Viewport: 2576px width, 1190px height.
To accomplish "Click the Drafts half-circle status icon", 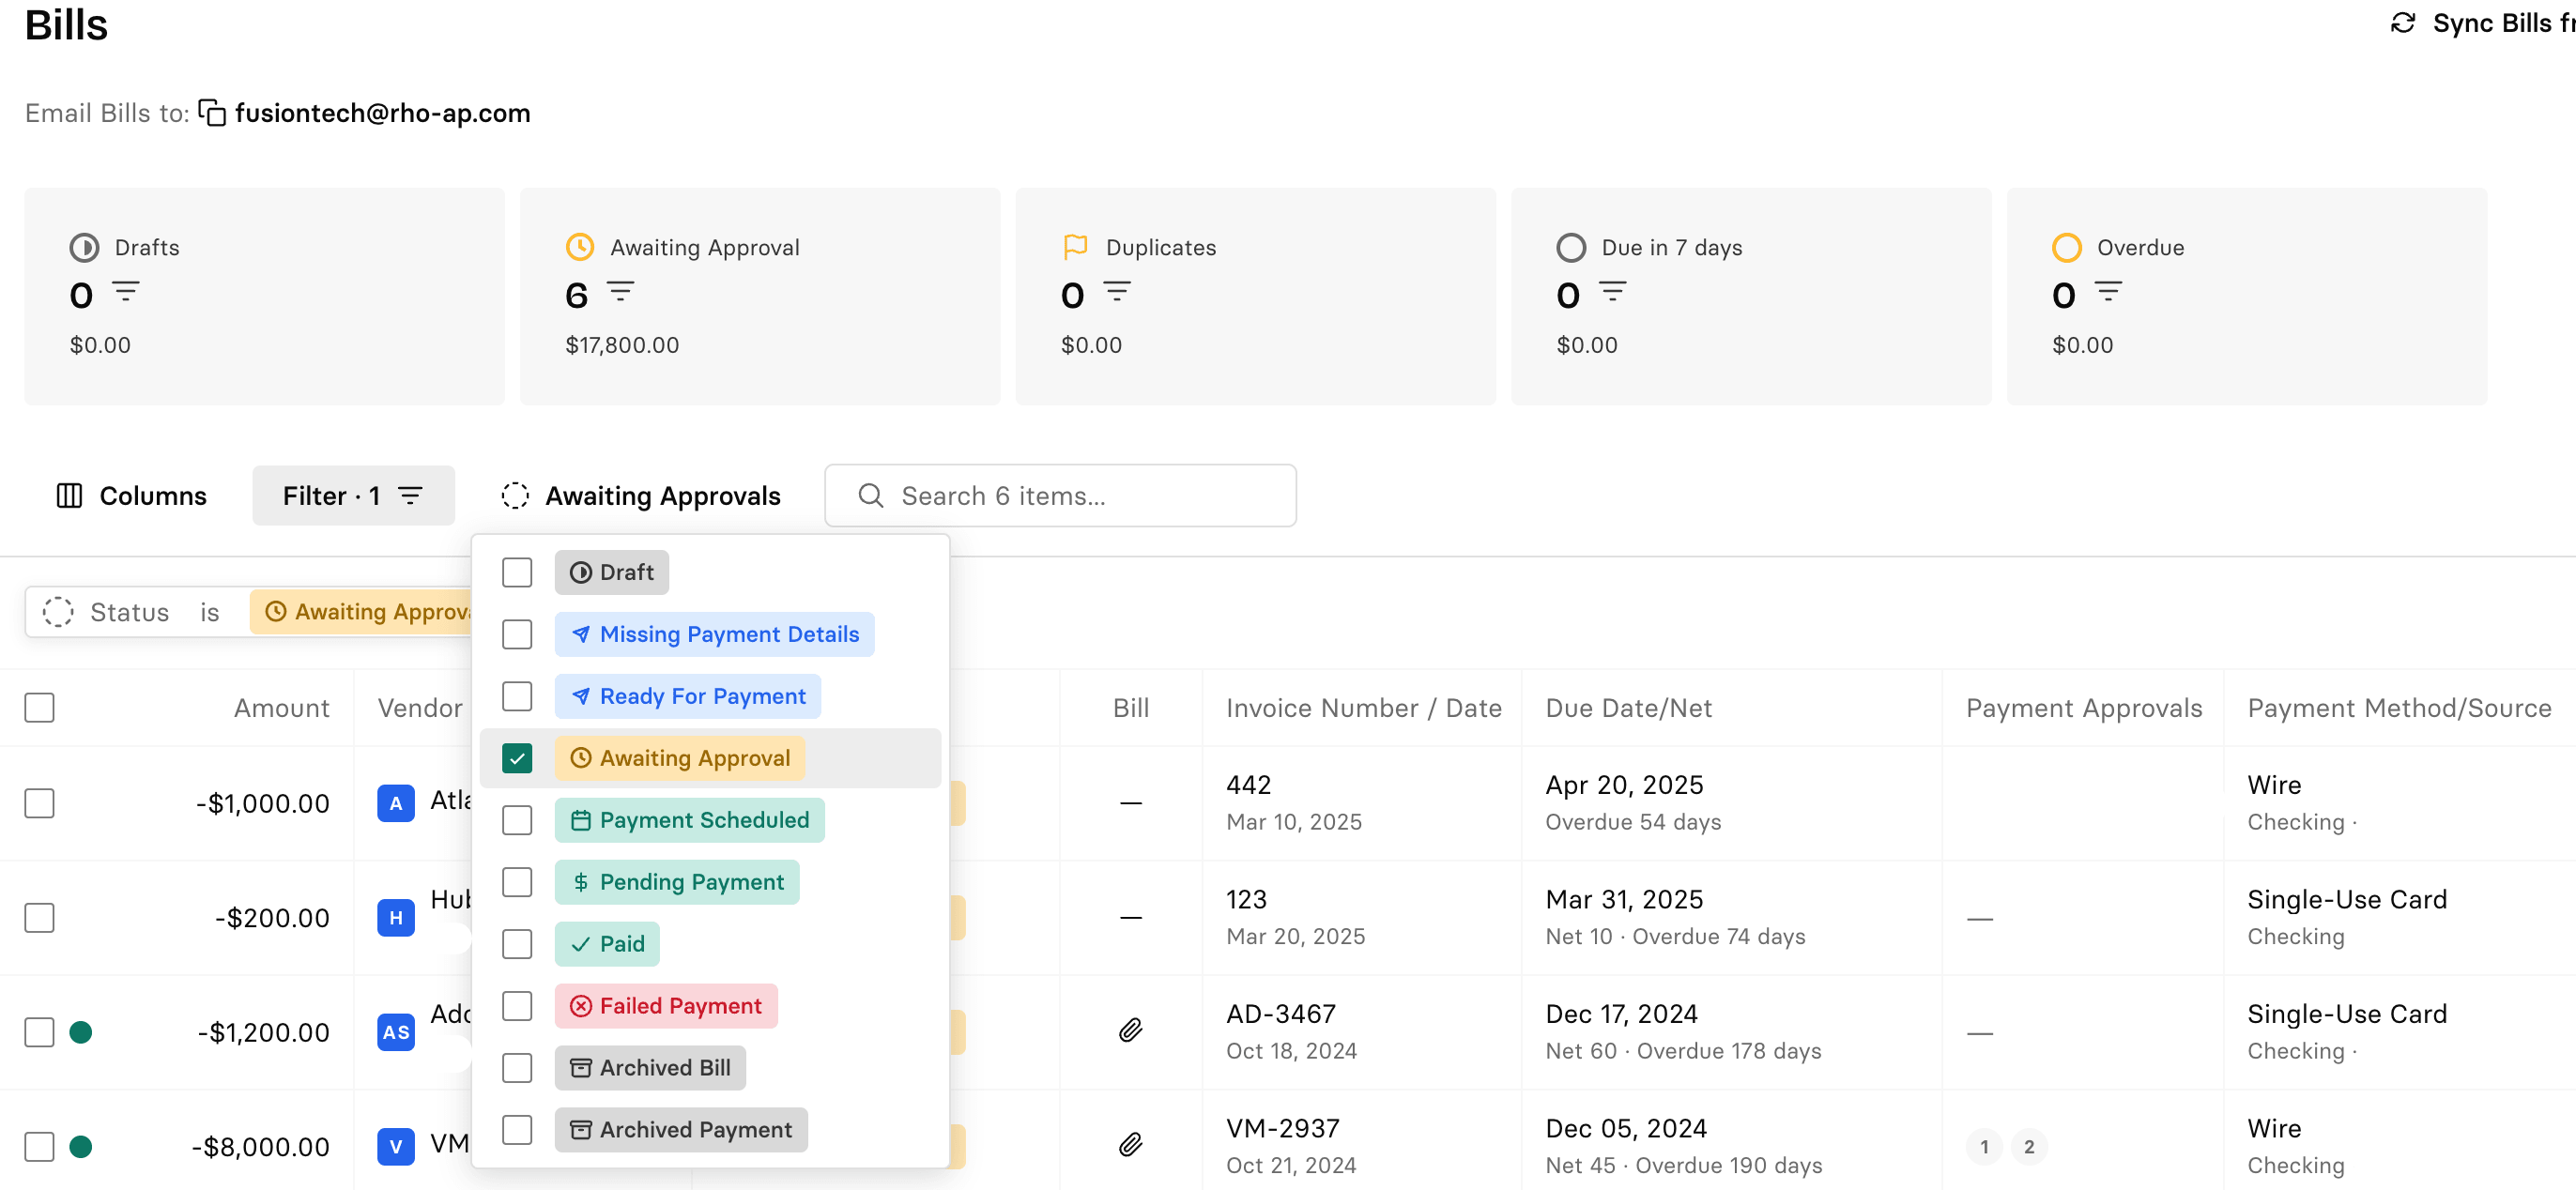I will tap(84, 247).
